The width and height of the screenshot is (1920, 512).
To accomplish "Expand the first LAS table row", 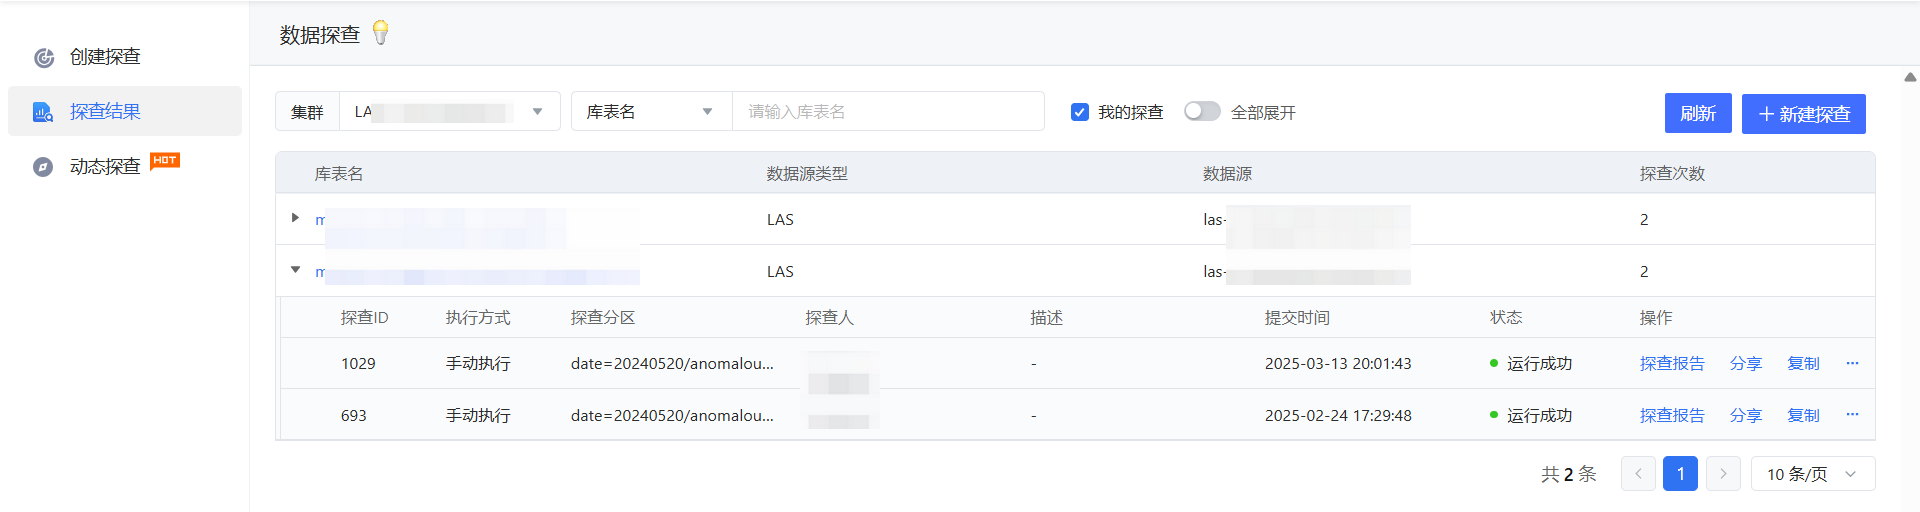I will [x=295, y=217].
